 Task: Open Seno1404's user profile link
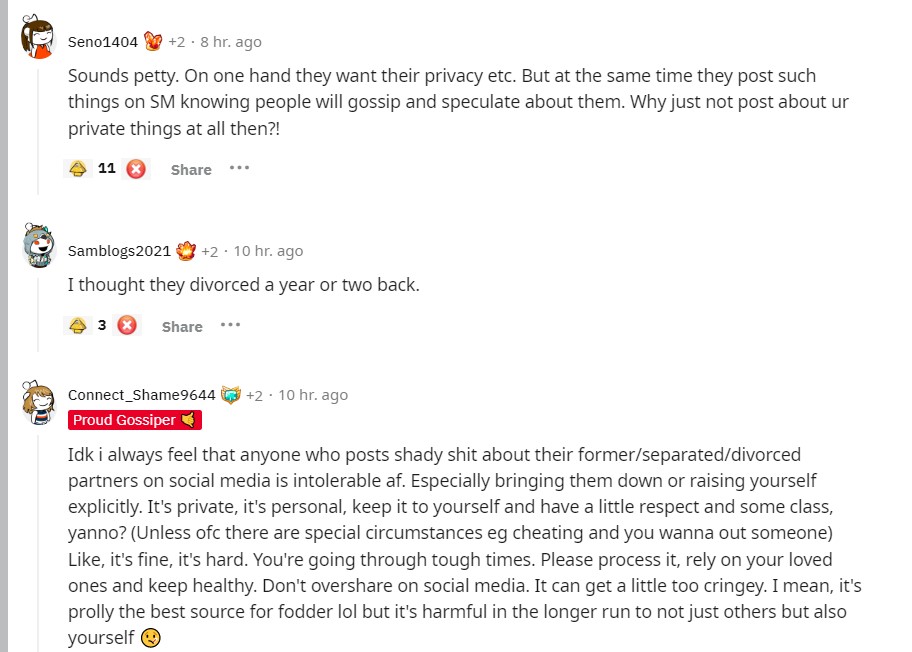pos(102,42)
